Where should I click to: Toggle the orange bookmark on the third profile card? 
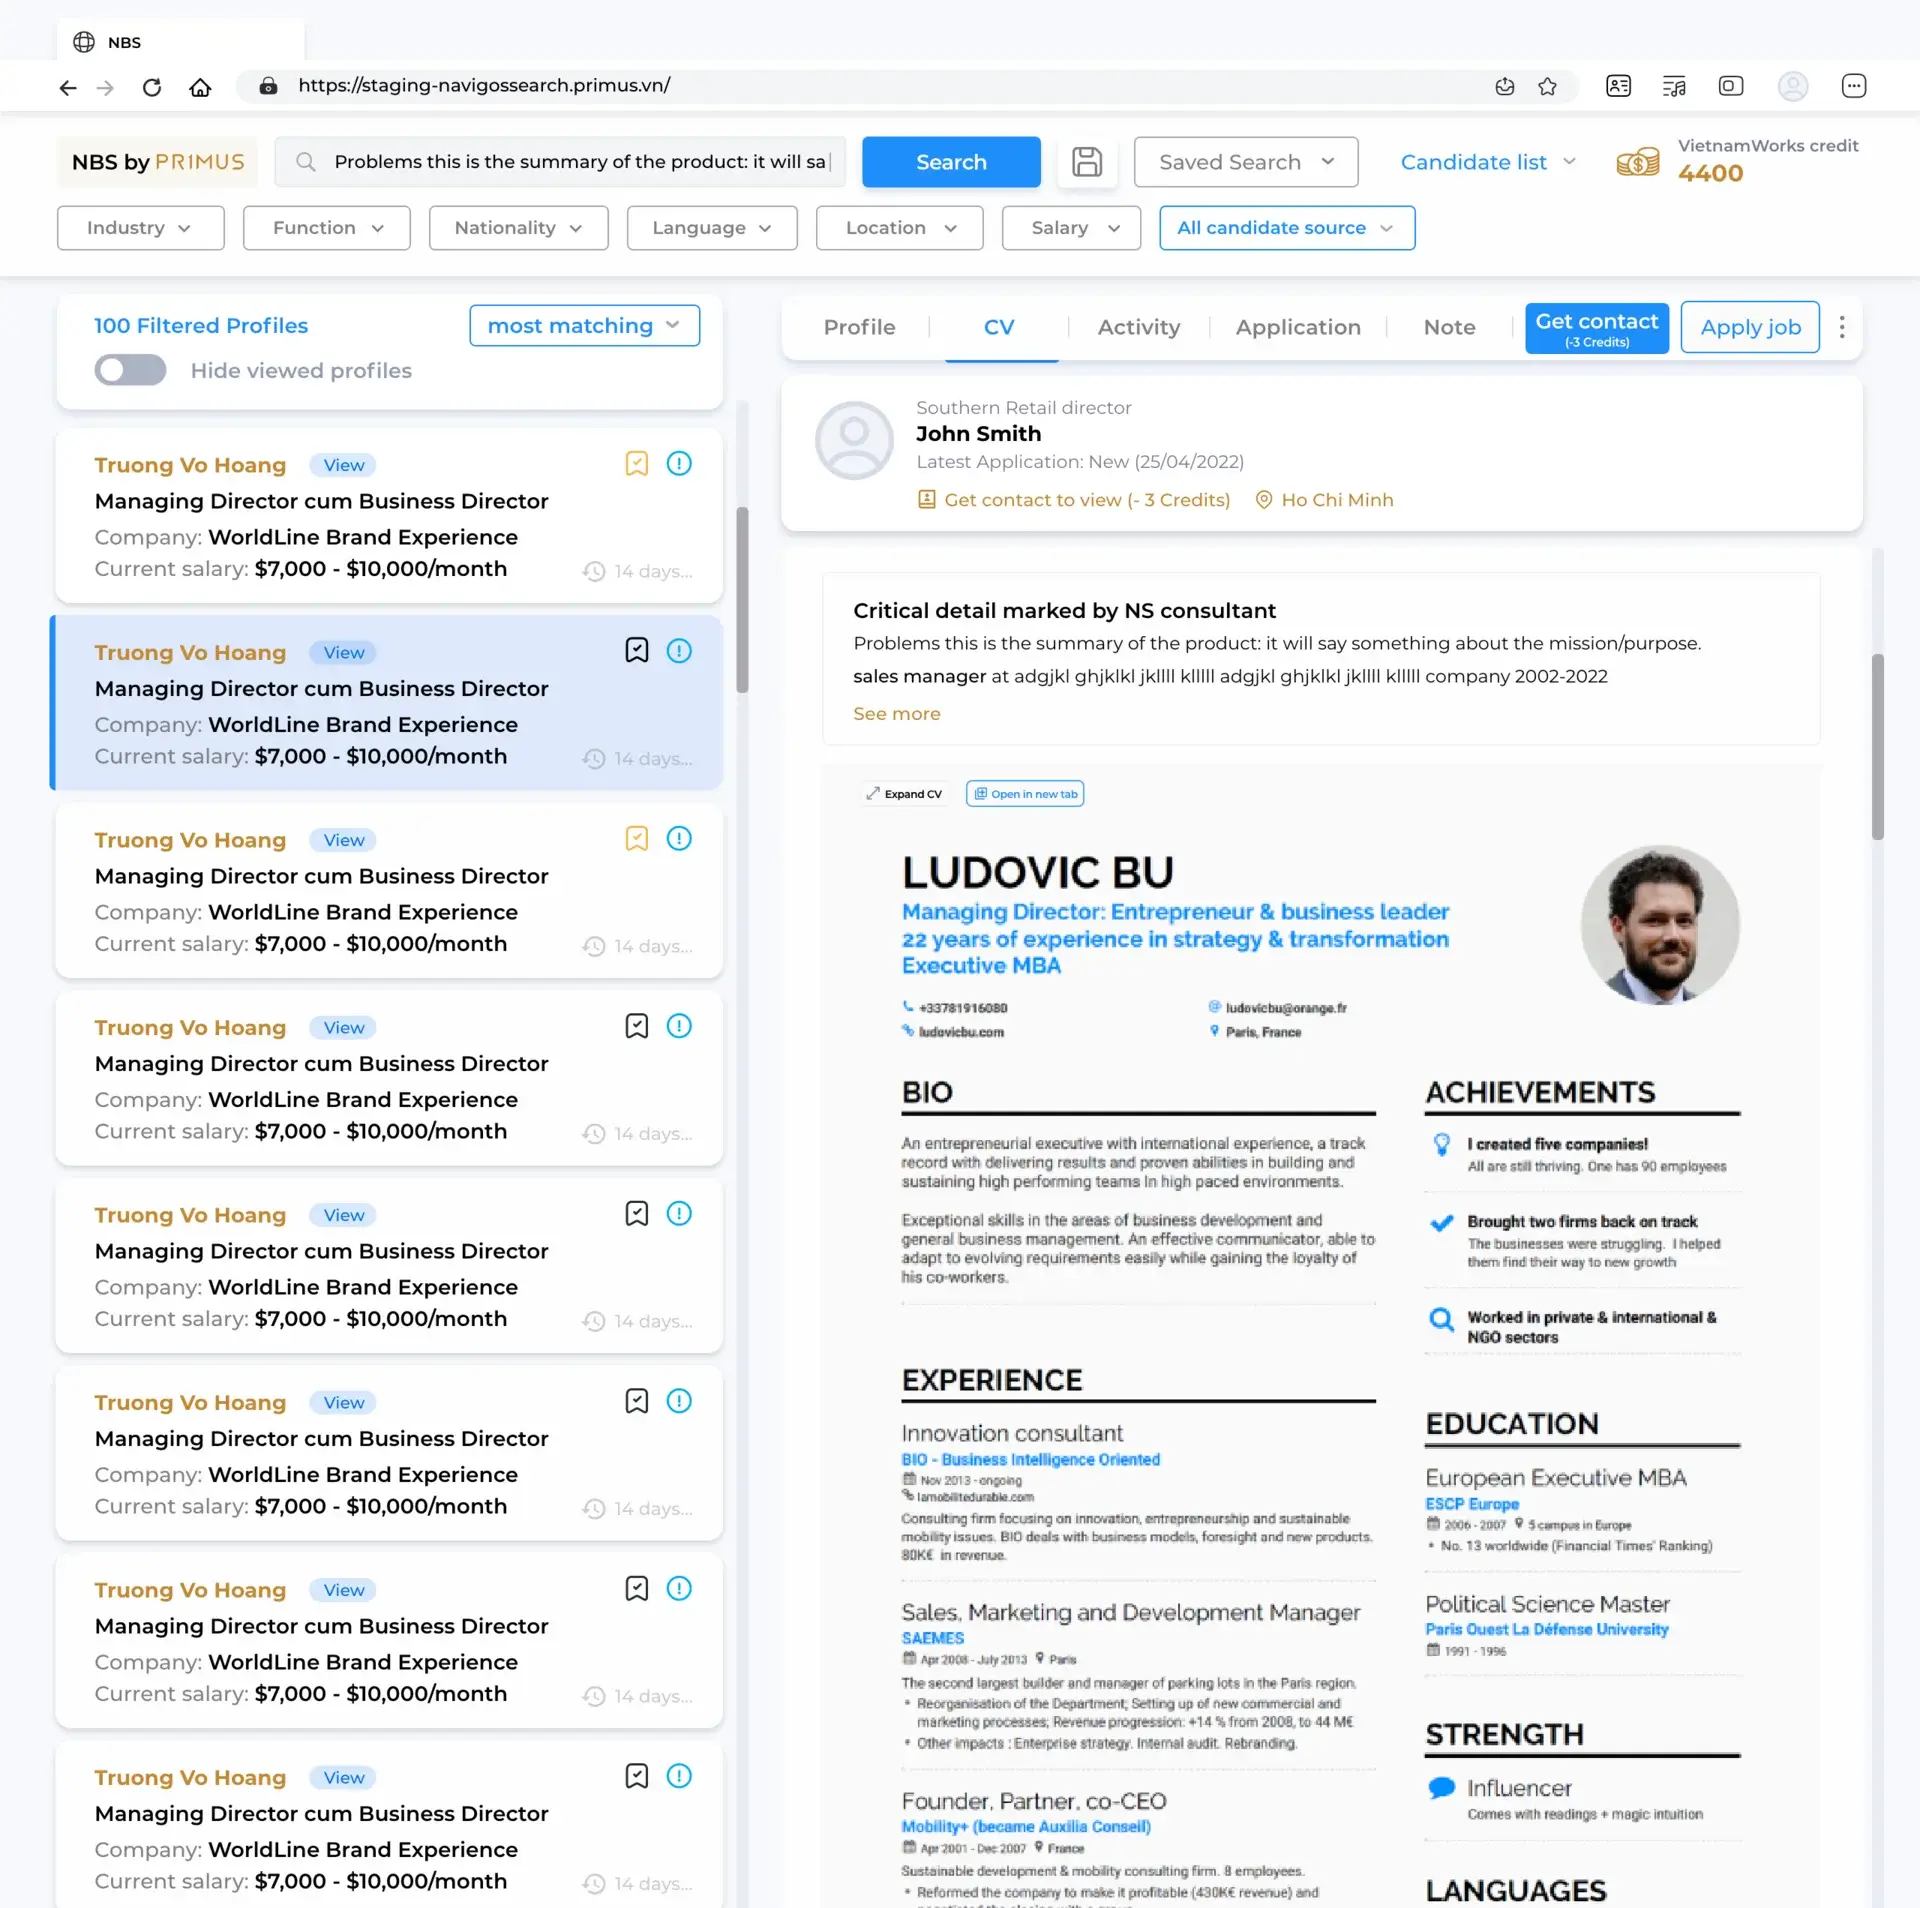(637, 839)
